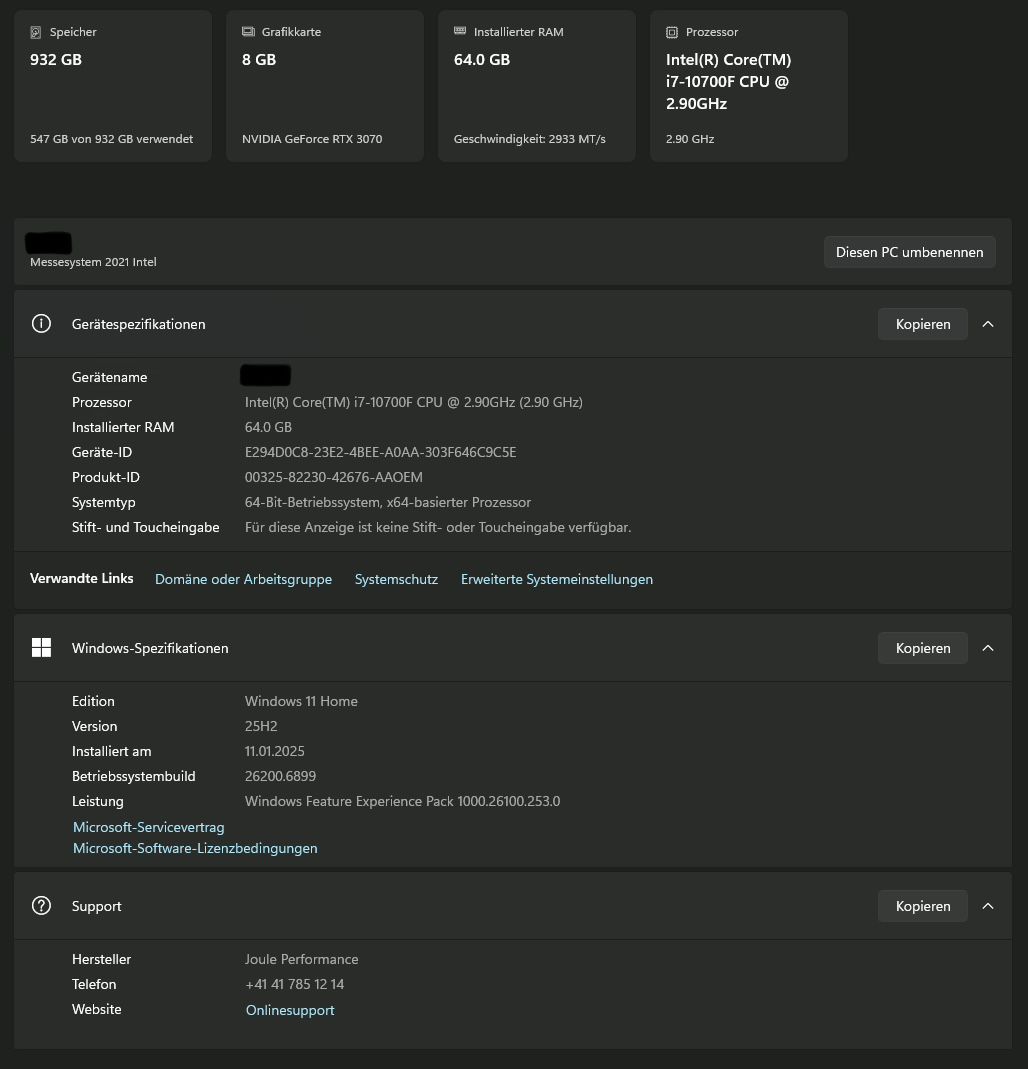Click the Gerätespezifikationen Prozessor value
Viewport: 1028px width, 1069px height.
coord(414,402)
